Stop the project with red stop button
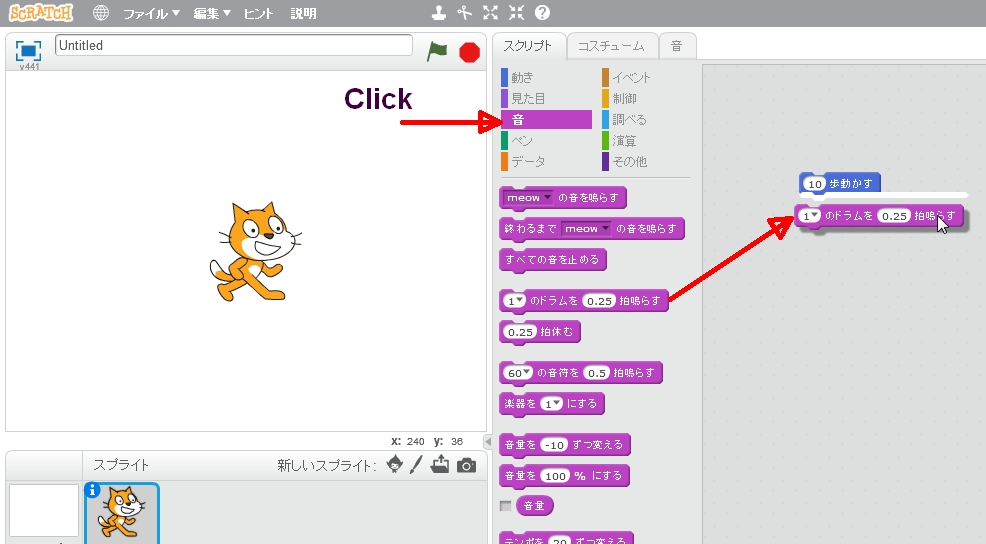 tap(469, 52)
